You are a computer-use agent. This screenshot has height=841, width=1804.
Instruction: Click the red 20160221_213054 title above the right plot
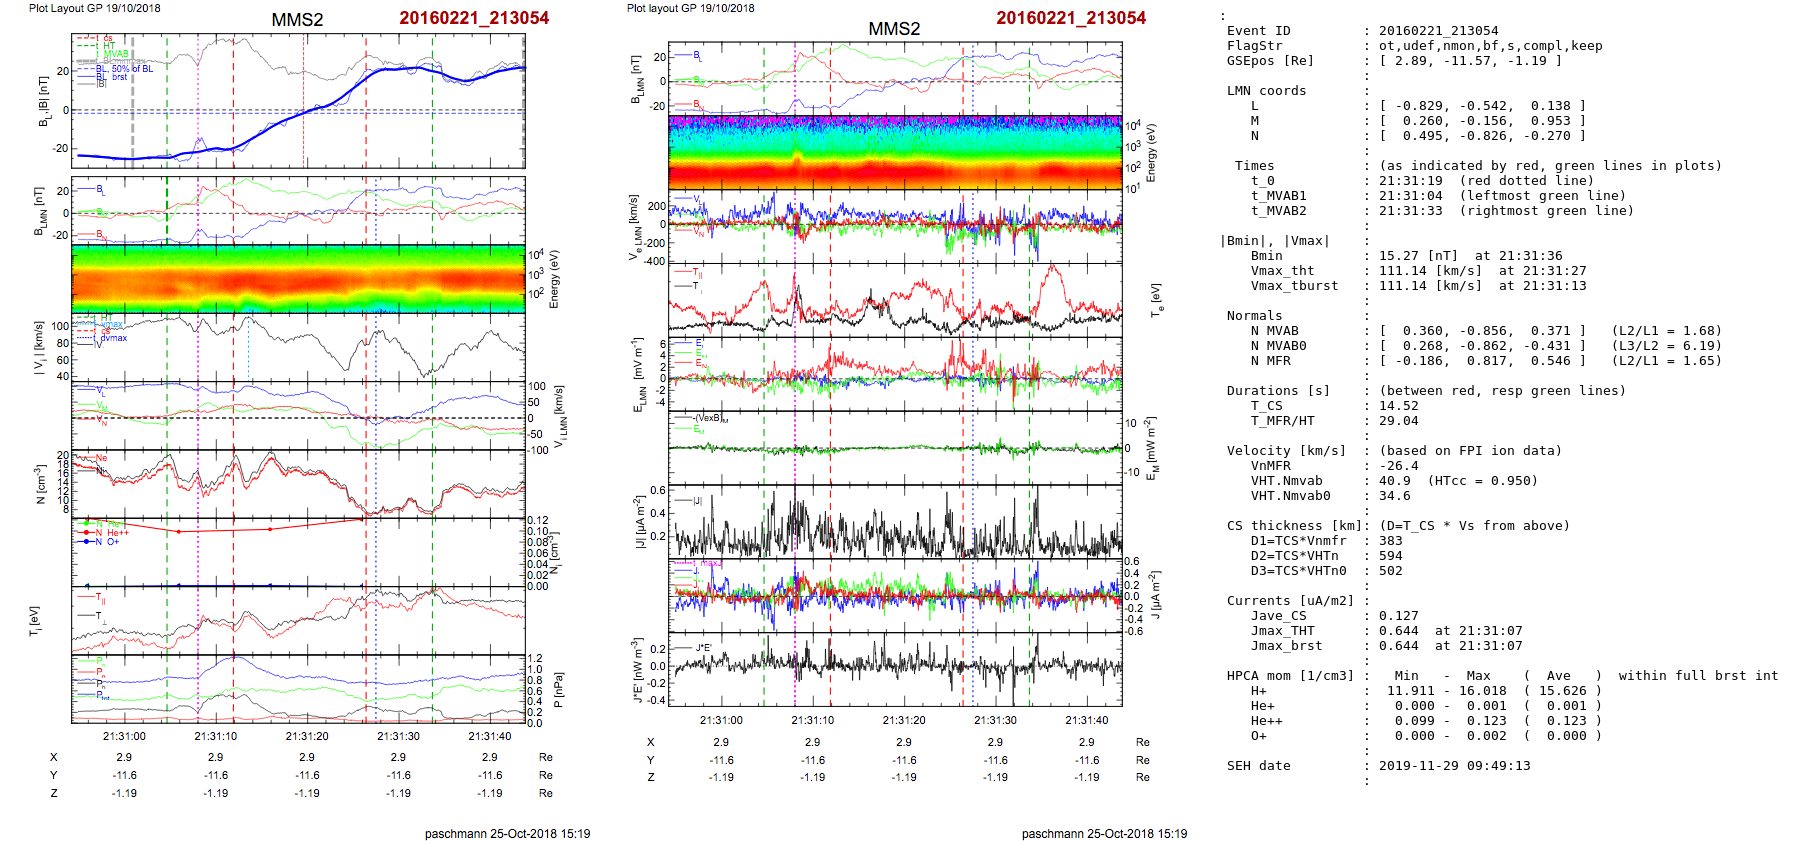click(x=1070, y=18)
